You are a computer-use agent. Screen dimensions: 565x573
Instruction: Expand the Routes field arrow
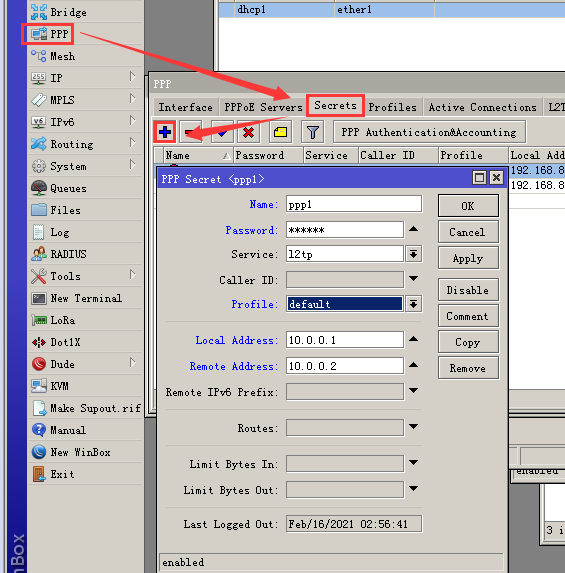pos(413,427)
